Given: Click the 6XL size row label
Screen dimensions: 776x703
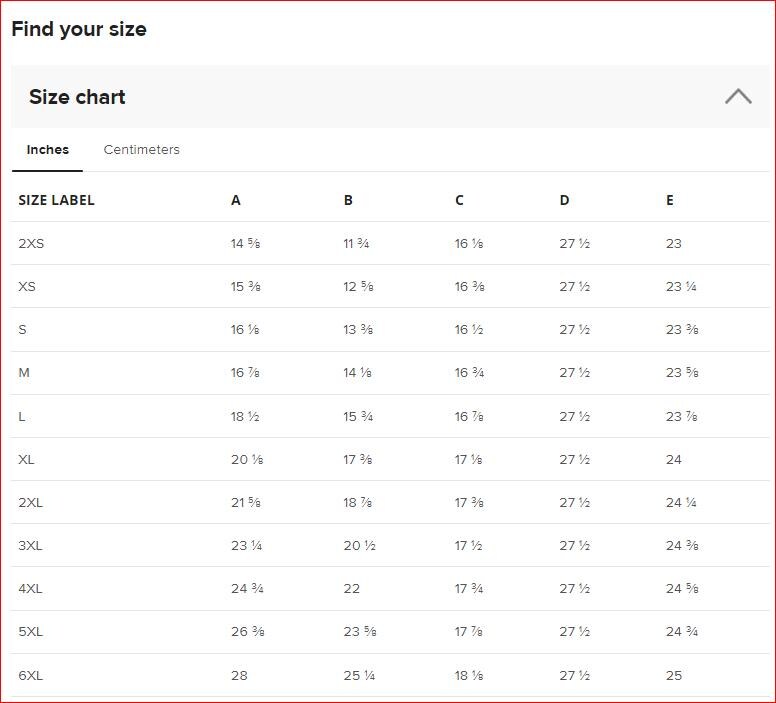Looking at the screenshot, I should (x=31, y=675).
